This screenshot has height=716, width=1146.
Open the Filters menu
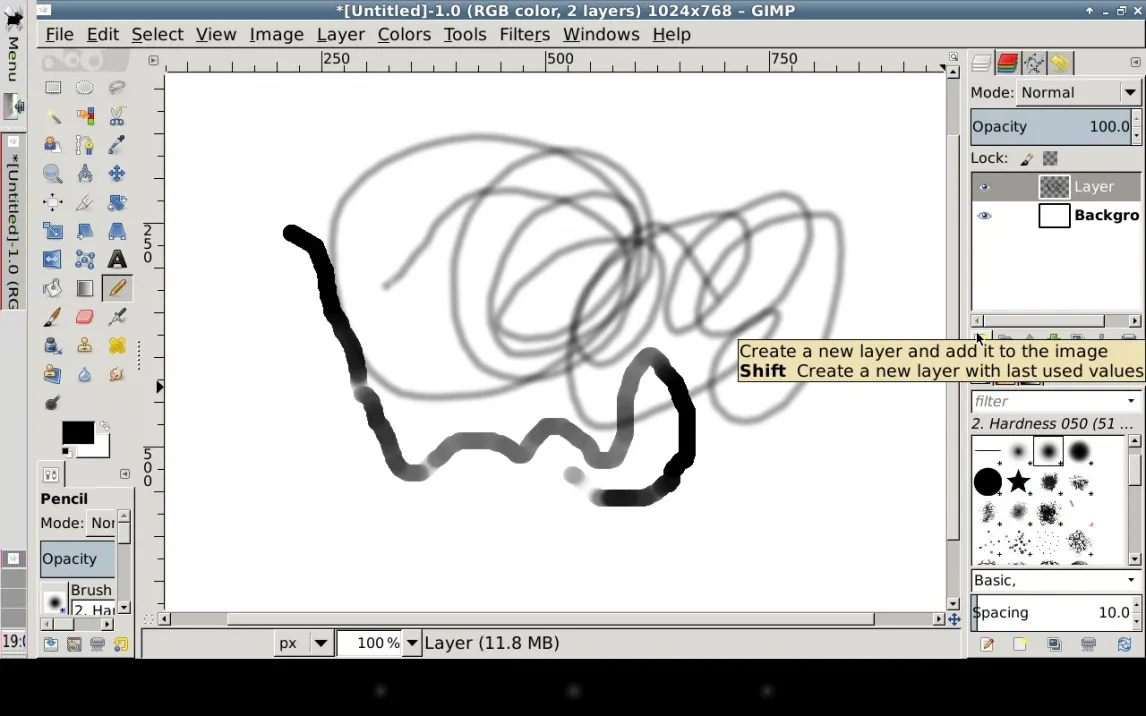coord(524,34)
